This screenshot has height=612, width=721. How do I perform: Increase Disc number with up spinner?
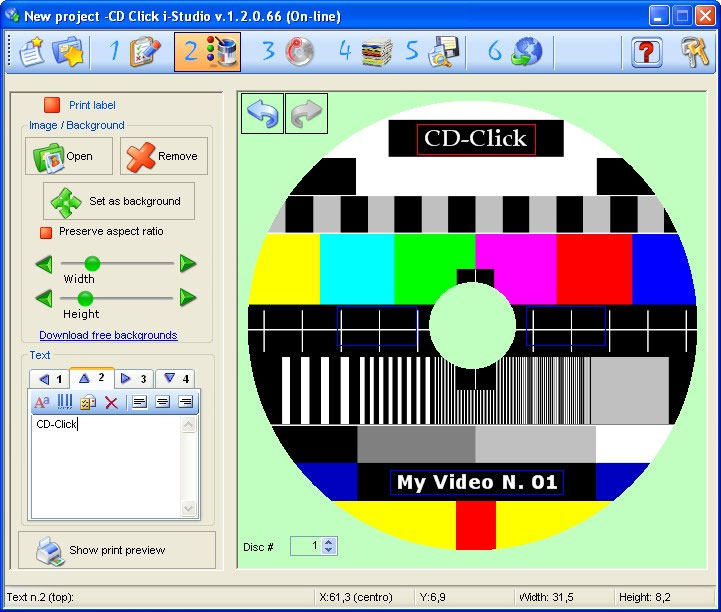click(329, 542)
